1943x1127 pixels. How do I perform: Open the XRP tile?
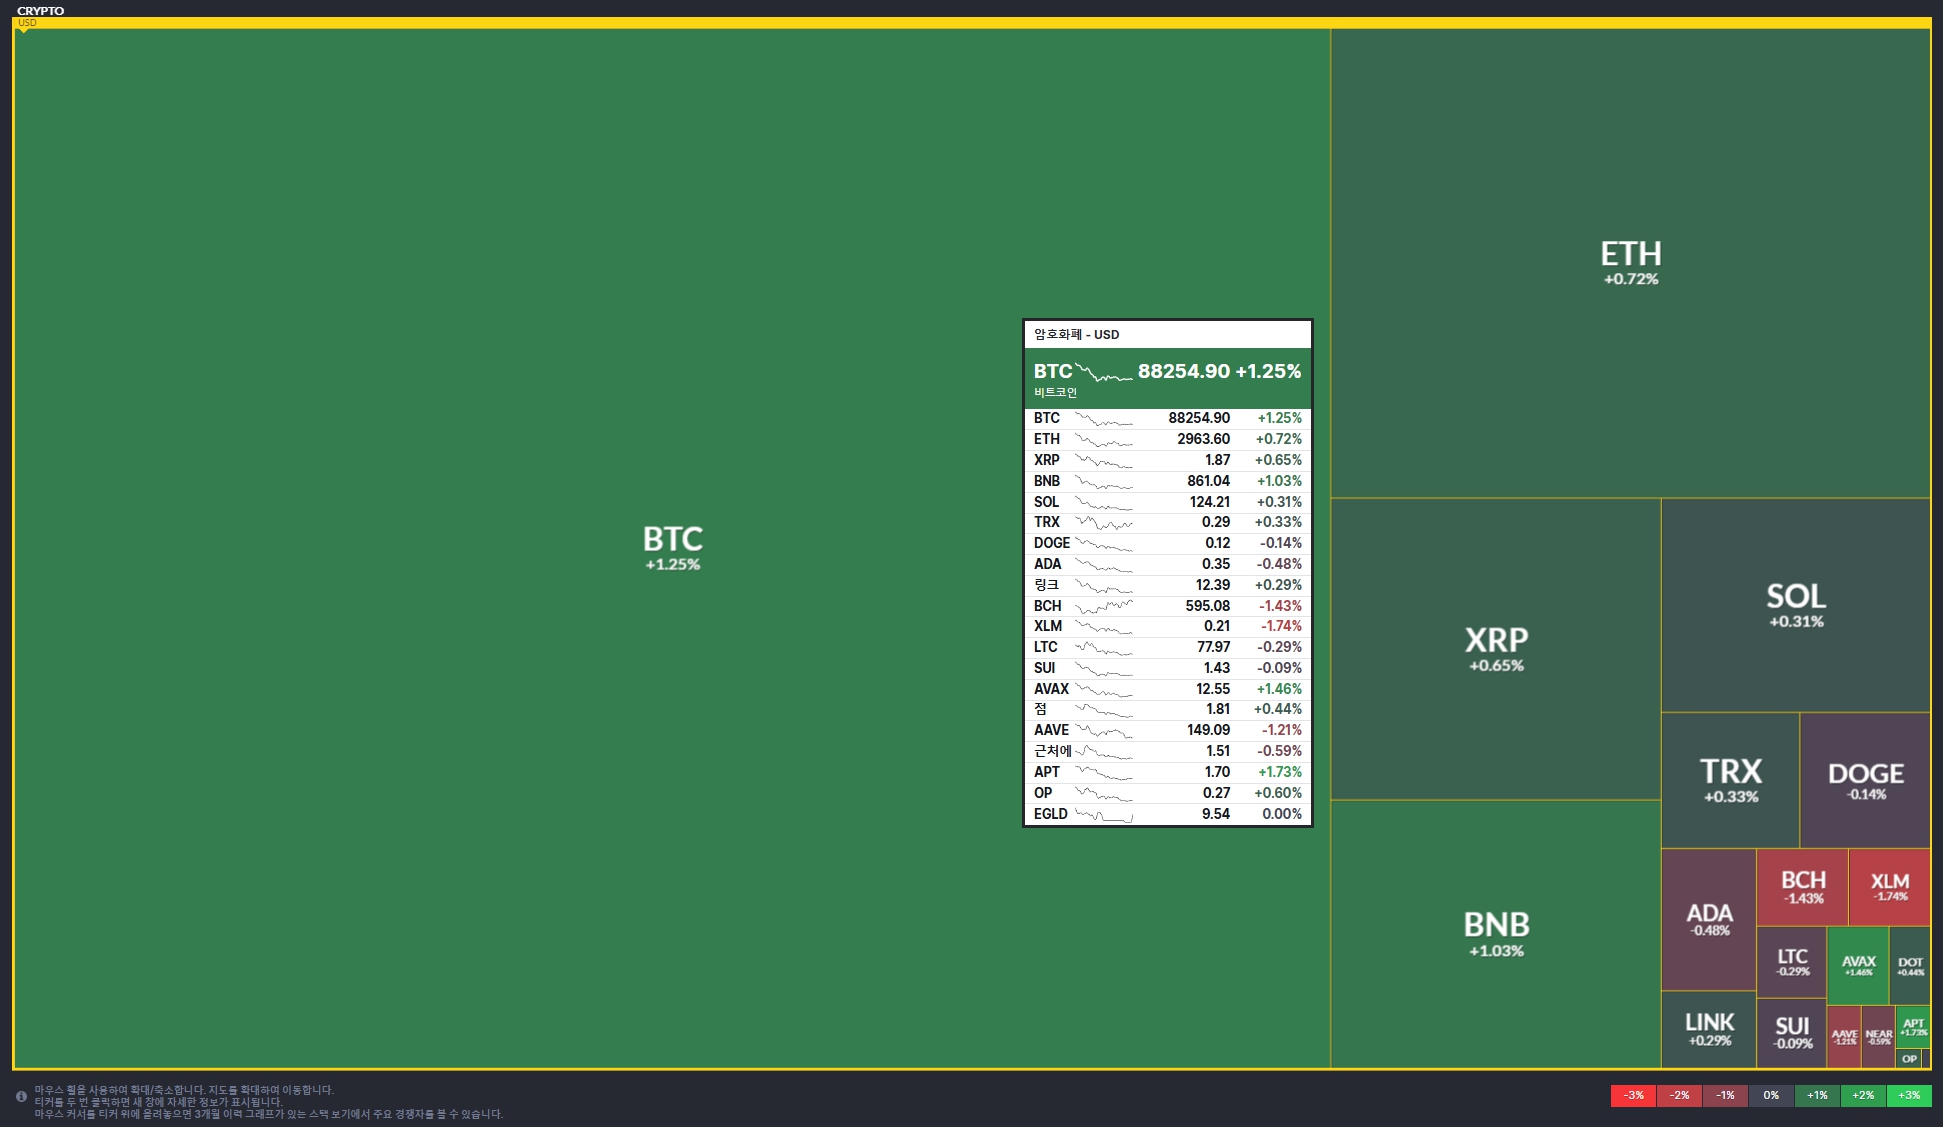pyautogui.click(x=1495, y=648)
